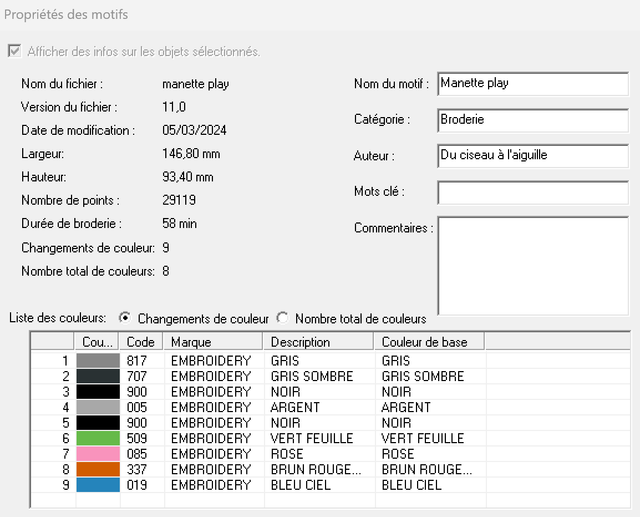This screenshot has width=640, height=517.
Task: Click the 'Nom du motif' text field
Action: click(x=533, y=84)
